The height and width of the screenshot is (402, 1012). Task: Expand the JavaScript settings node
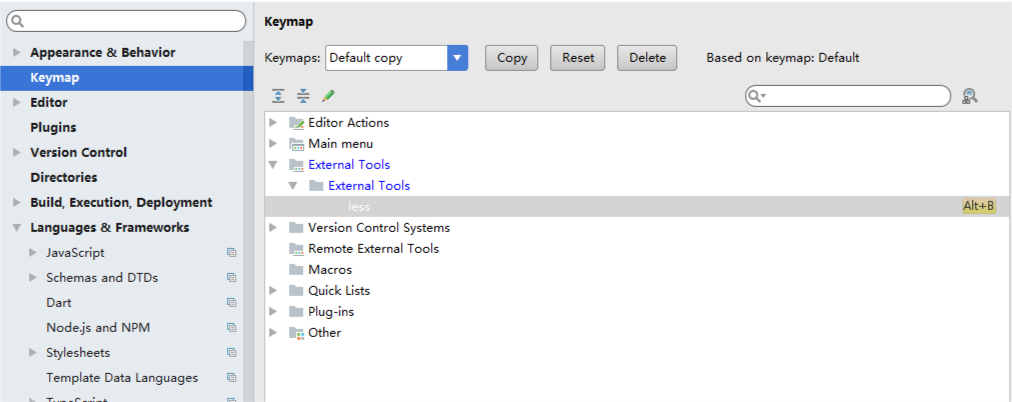click(33, 253)
